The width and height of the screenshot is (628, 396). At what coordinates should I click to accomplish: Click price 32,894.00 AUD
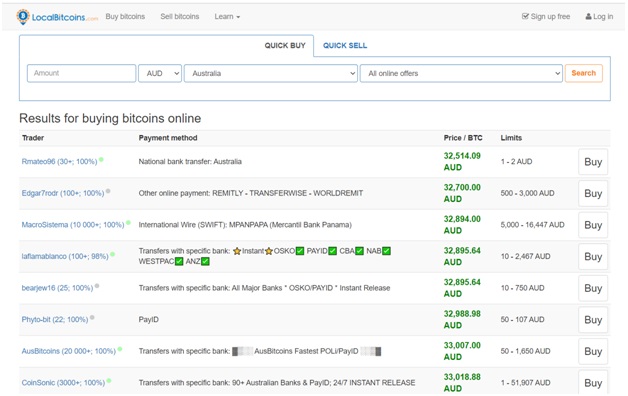462,225
